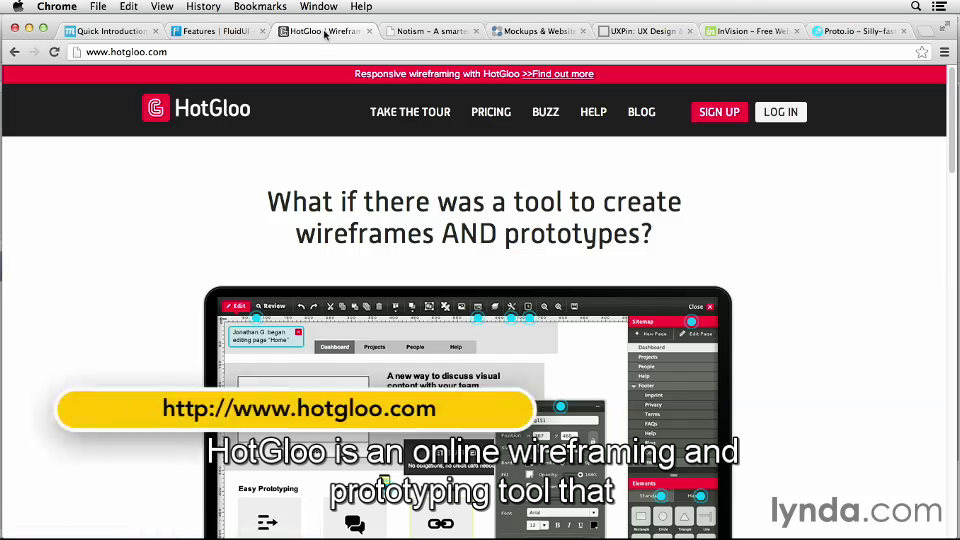Select the triangle shape in Elements panel
Screen dimensions: 960x540
pyautogui.click(x=684, y=516)
